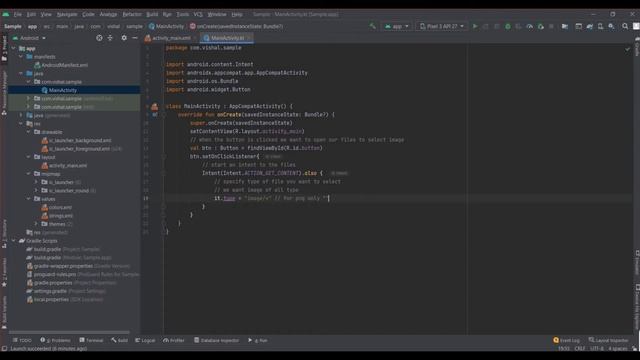This screenshot has height=360, width=640.
Task: Click the MainActivity breadcrumb in navigation bar
Action: coord(167,26)
